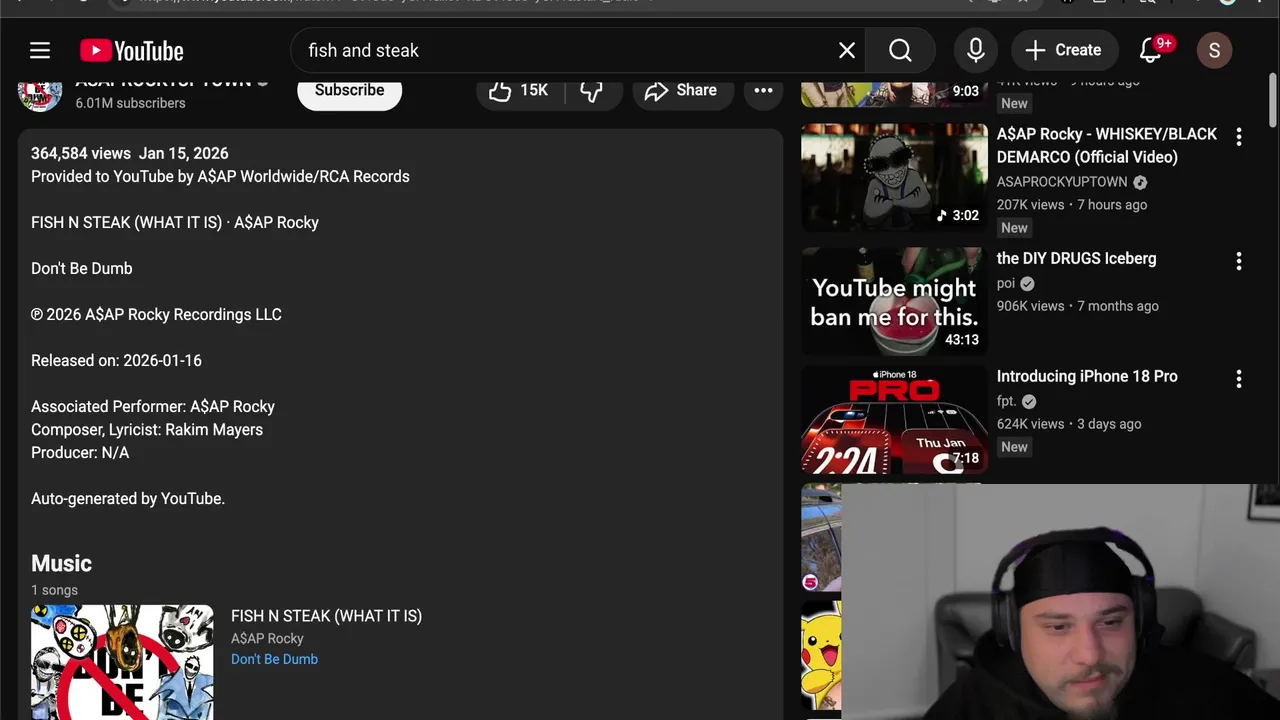Open options for WHISKEY/BLACK DEMARCO video
This screenshot has height=720, width=1280.
[x=1238, y=137]
